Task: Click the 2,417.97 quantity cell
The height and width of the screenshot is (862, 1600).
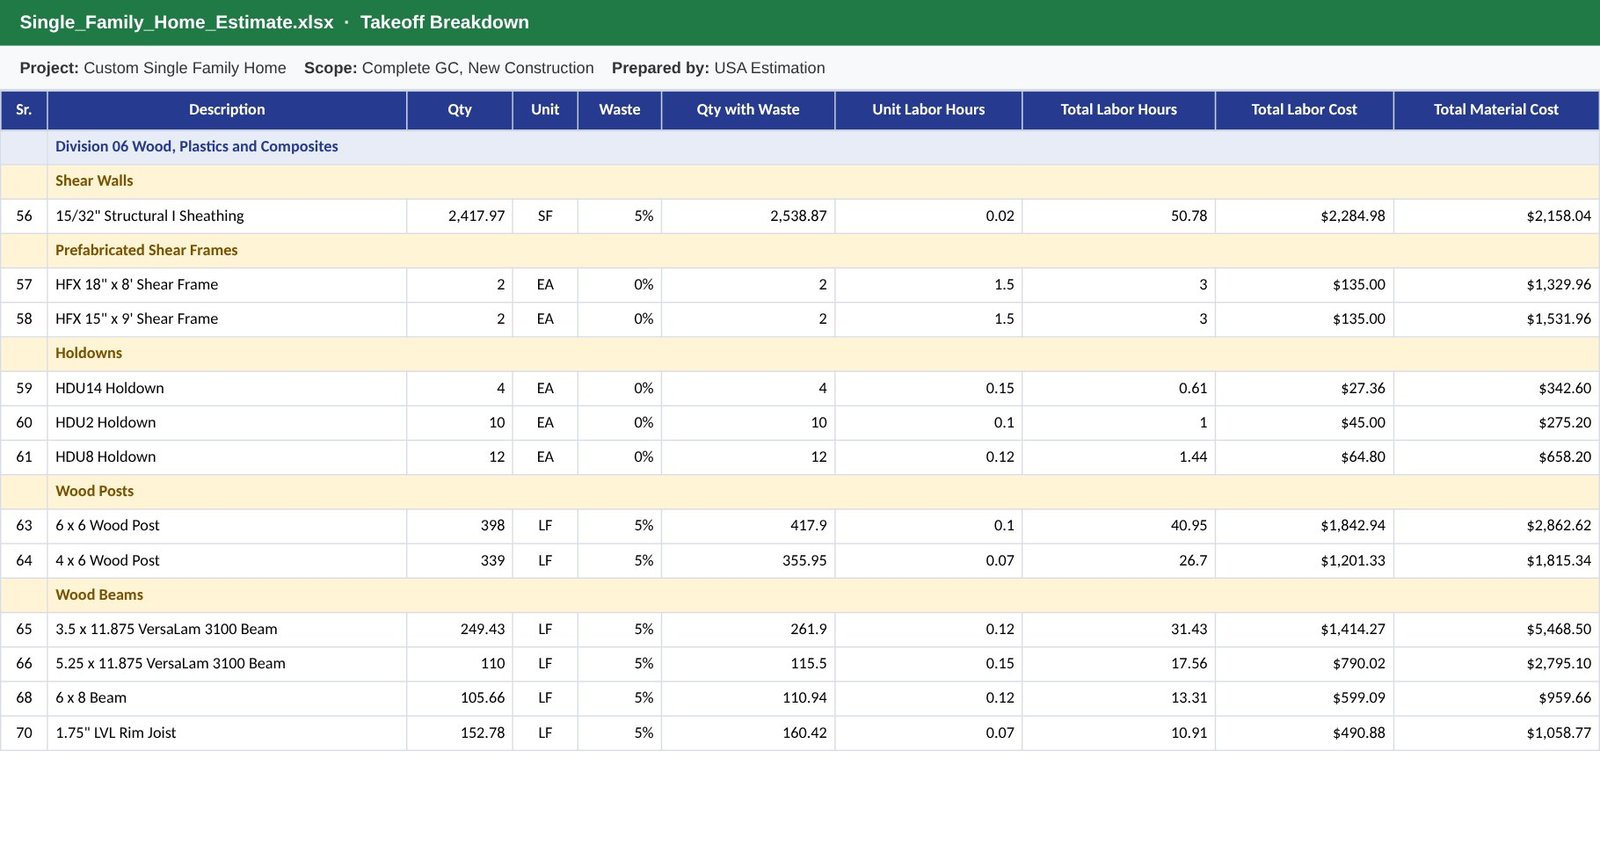Action: point(460,216)
